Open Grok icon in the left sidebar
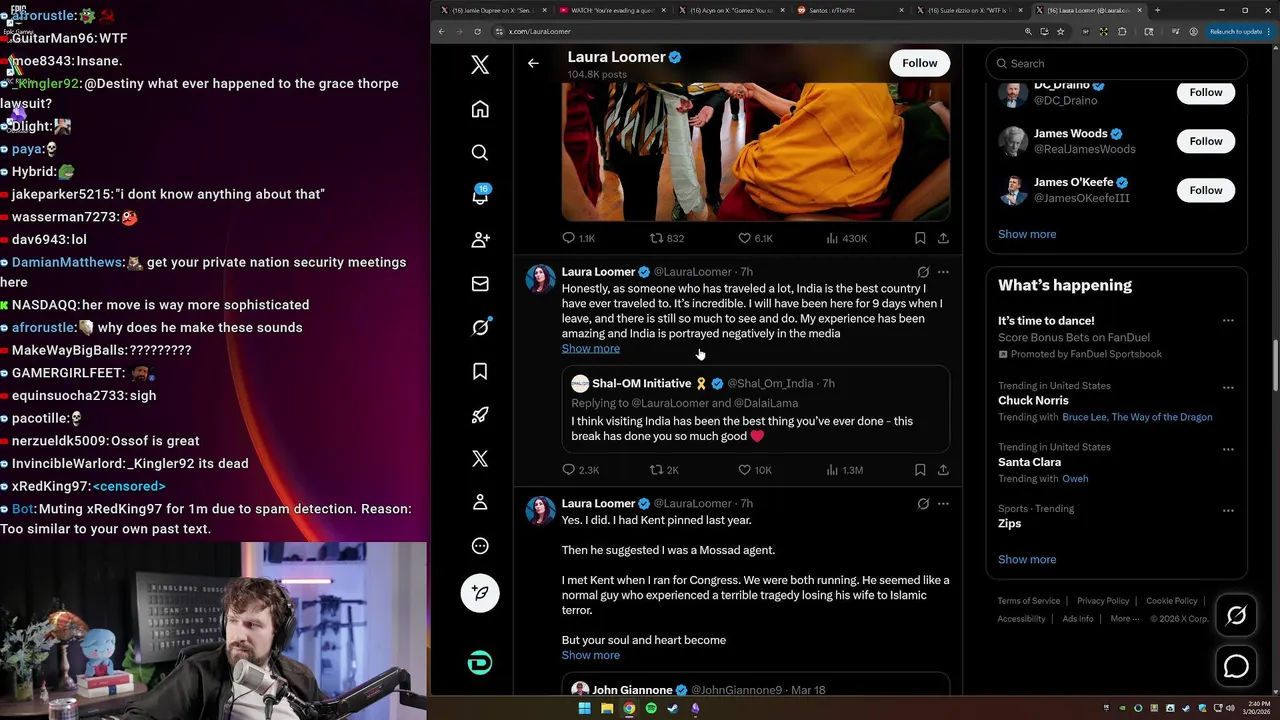 click(x=480, y=327)
